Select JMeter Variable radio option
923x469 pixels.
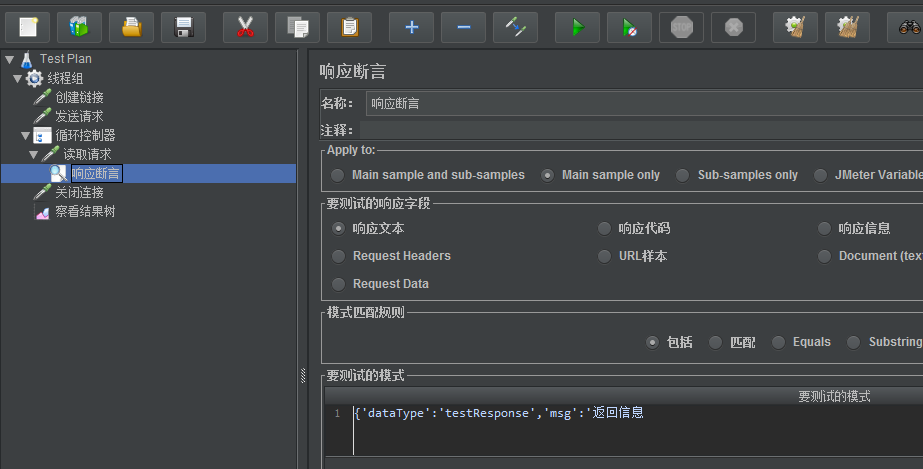tap(821, 175)
